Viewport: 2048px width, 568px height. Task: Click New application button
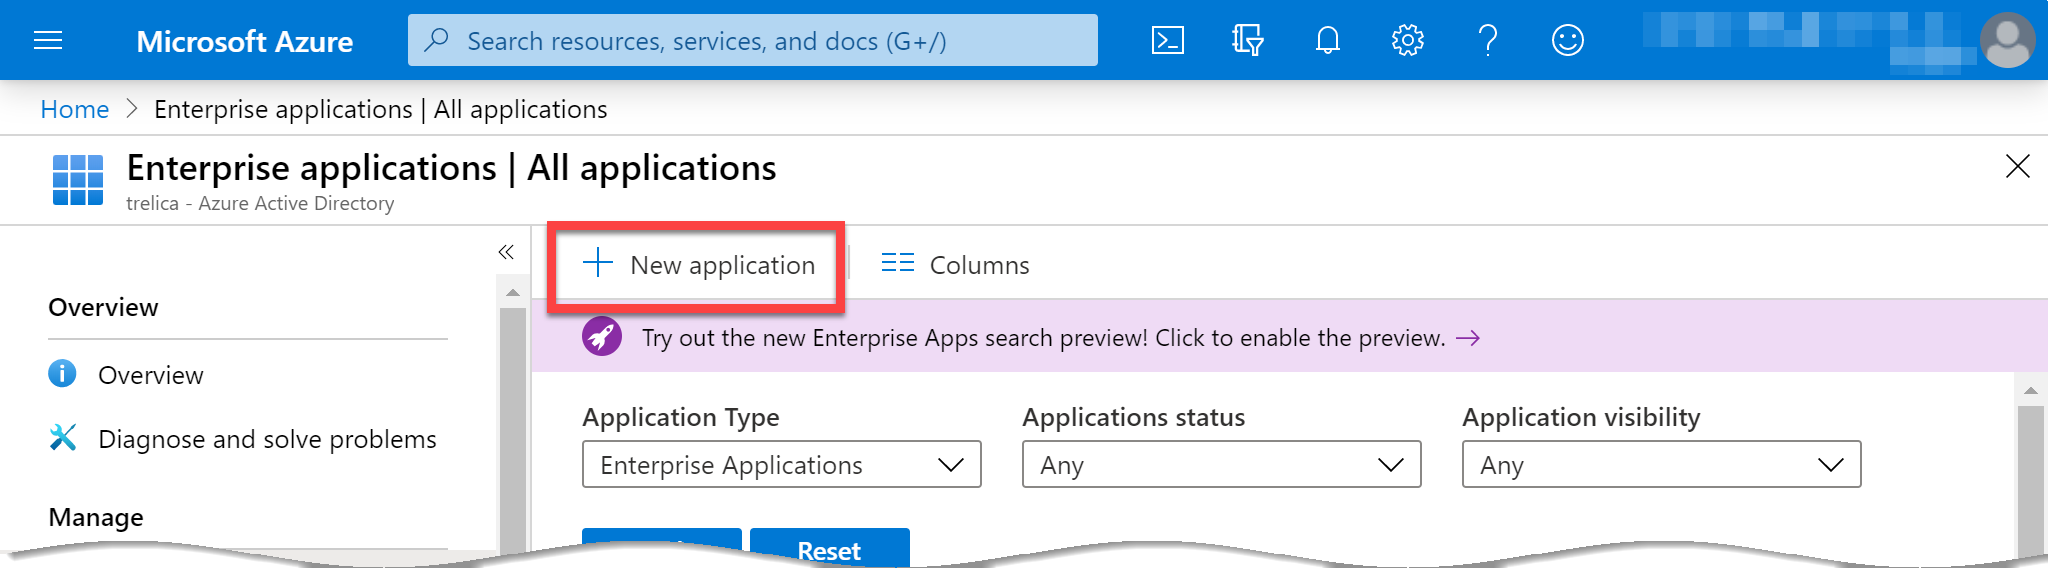[697, 264]
